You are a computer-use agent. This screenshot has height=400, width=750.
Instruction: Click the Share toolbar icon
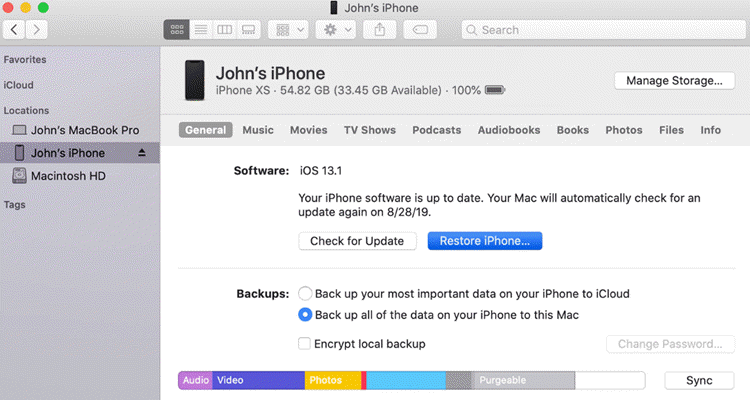click(379, 30)
